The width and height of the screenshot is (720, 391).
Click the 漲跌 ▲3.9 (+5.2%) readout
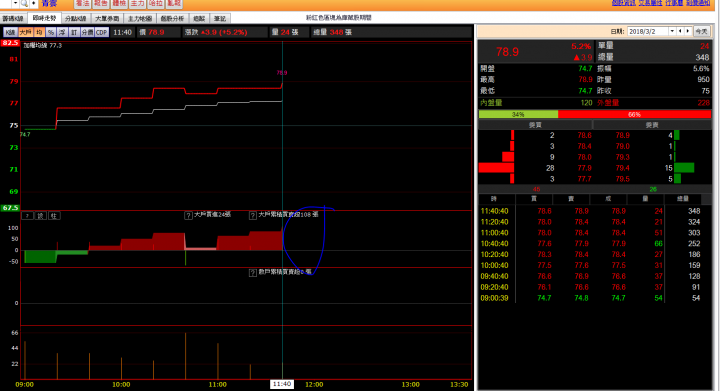216,32
